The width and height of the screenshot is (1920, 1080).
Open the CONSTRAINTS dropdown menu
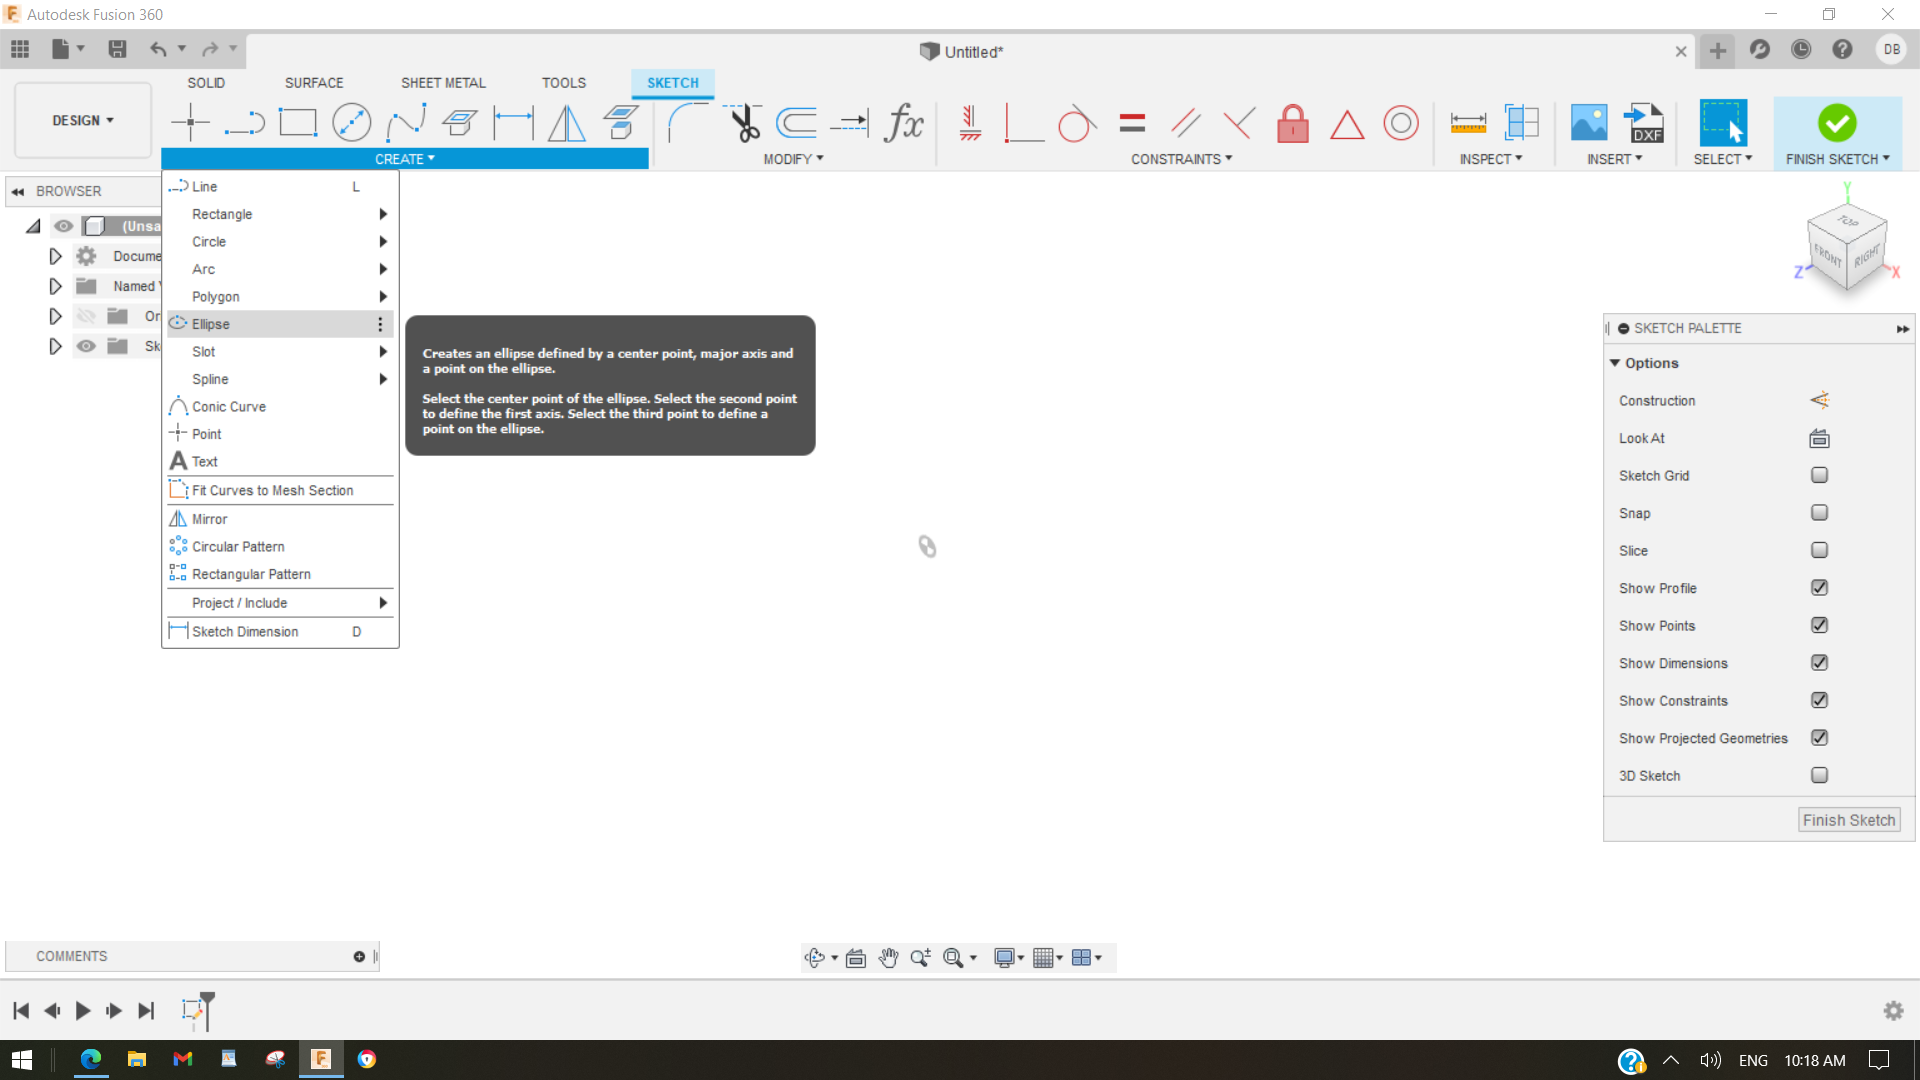[x=1181, y=159]
